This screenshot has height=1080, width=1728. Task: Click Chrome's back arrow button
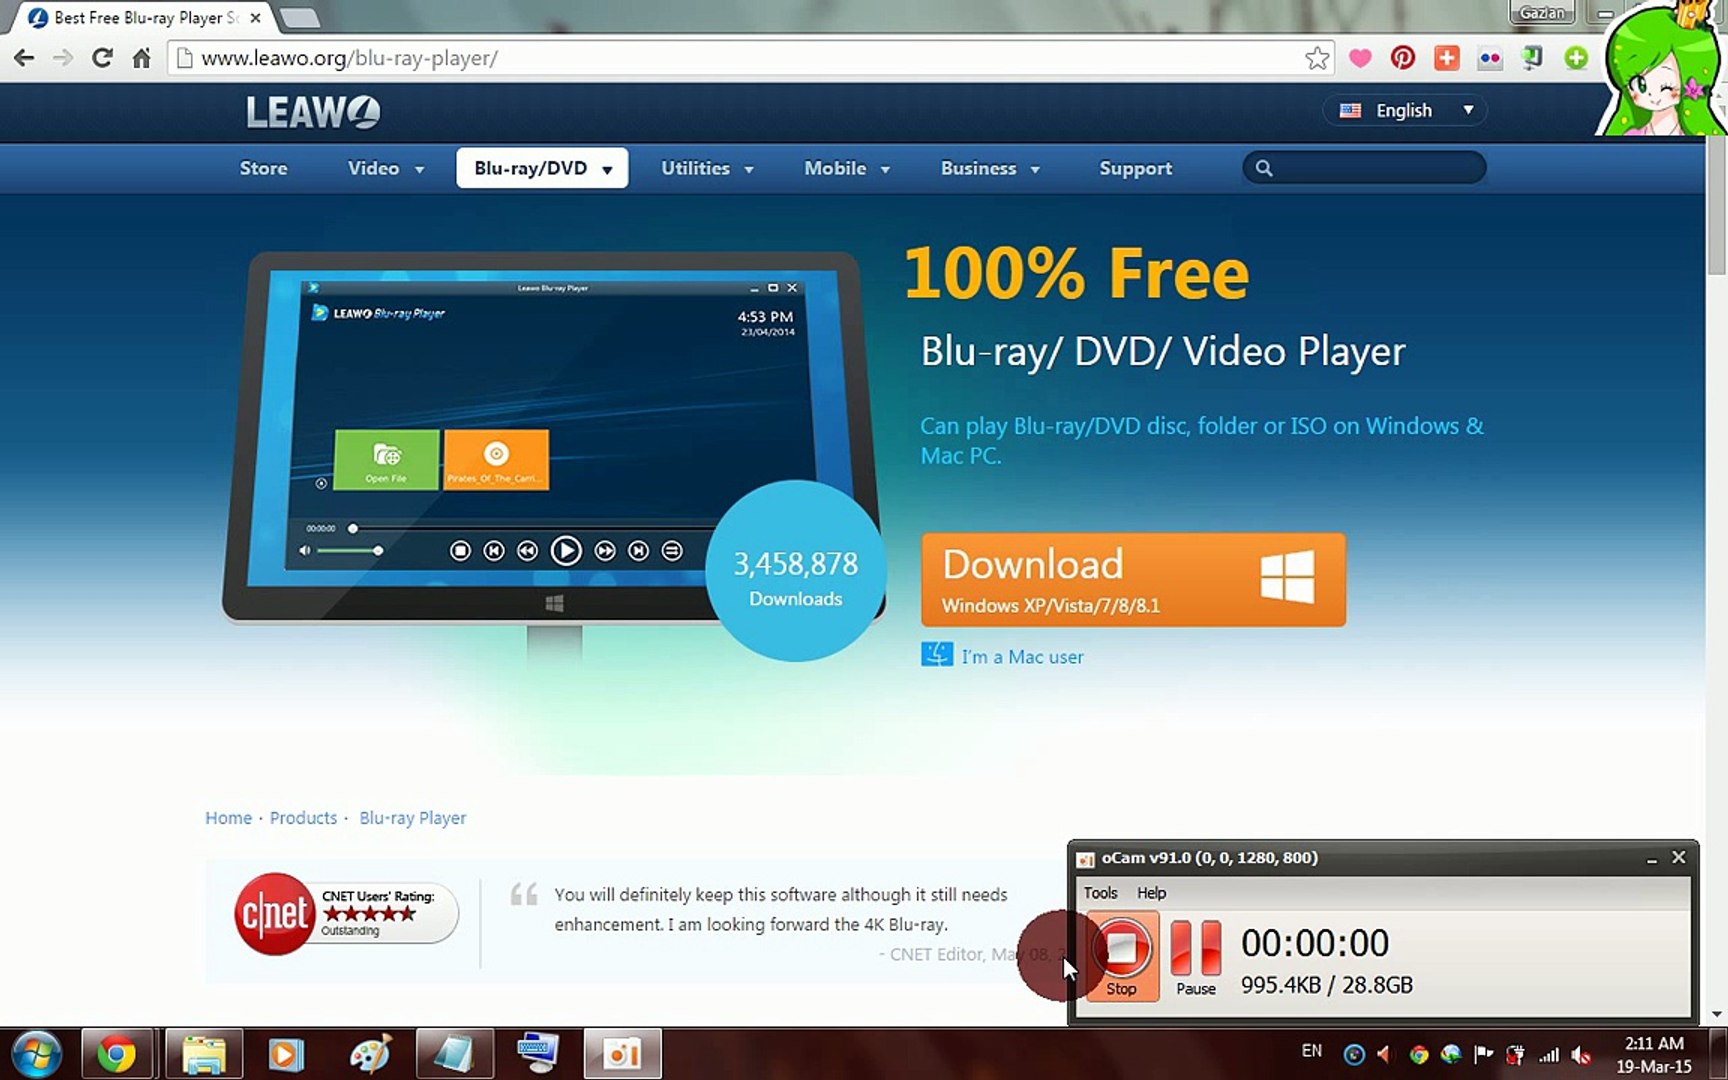24,58
